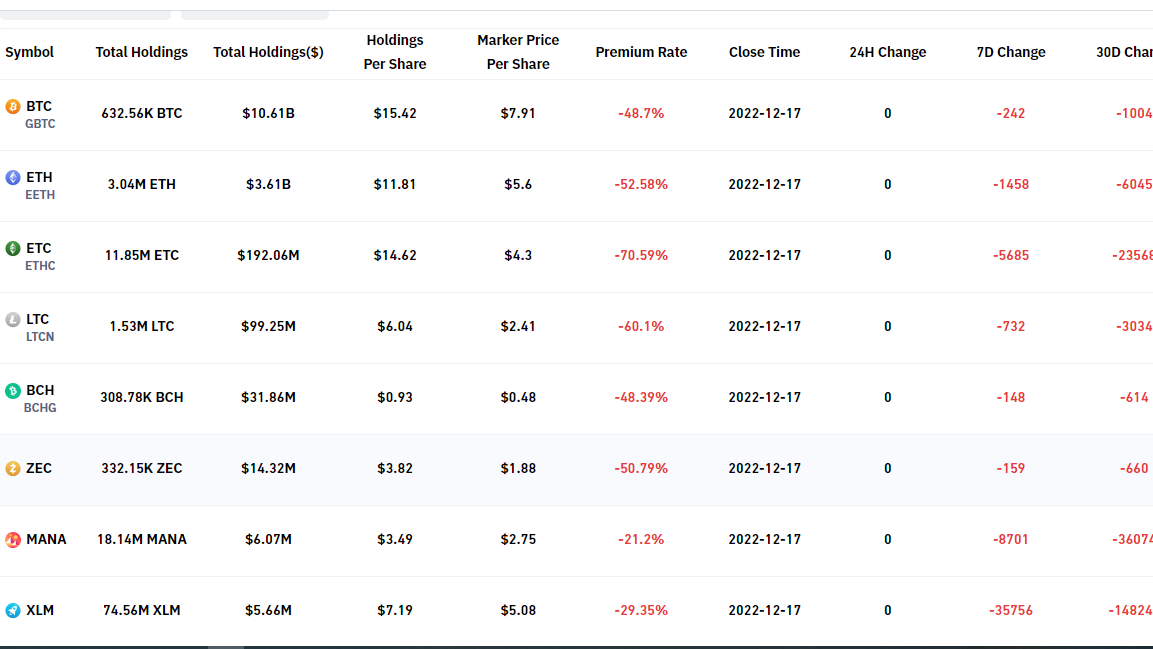Sort by Premium Rate column header
The image size is (1153, 649).
tap(641, 52)
